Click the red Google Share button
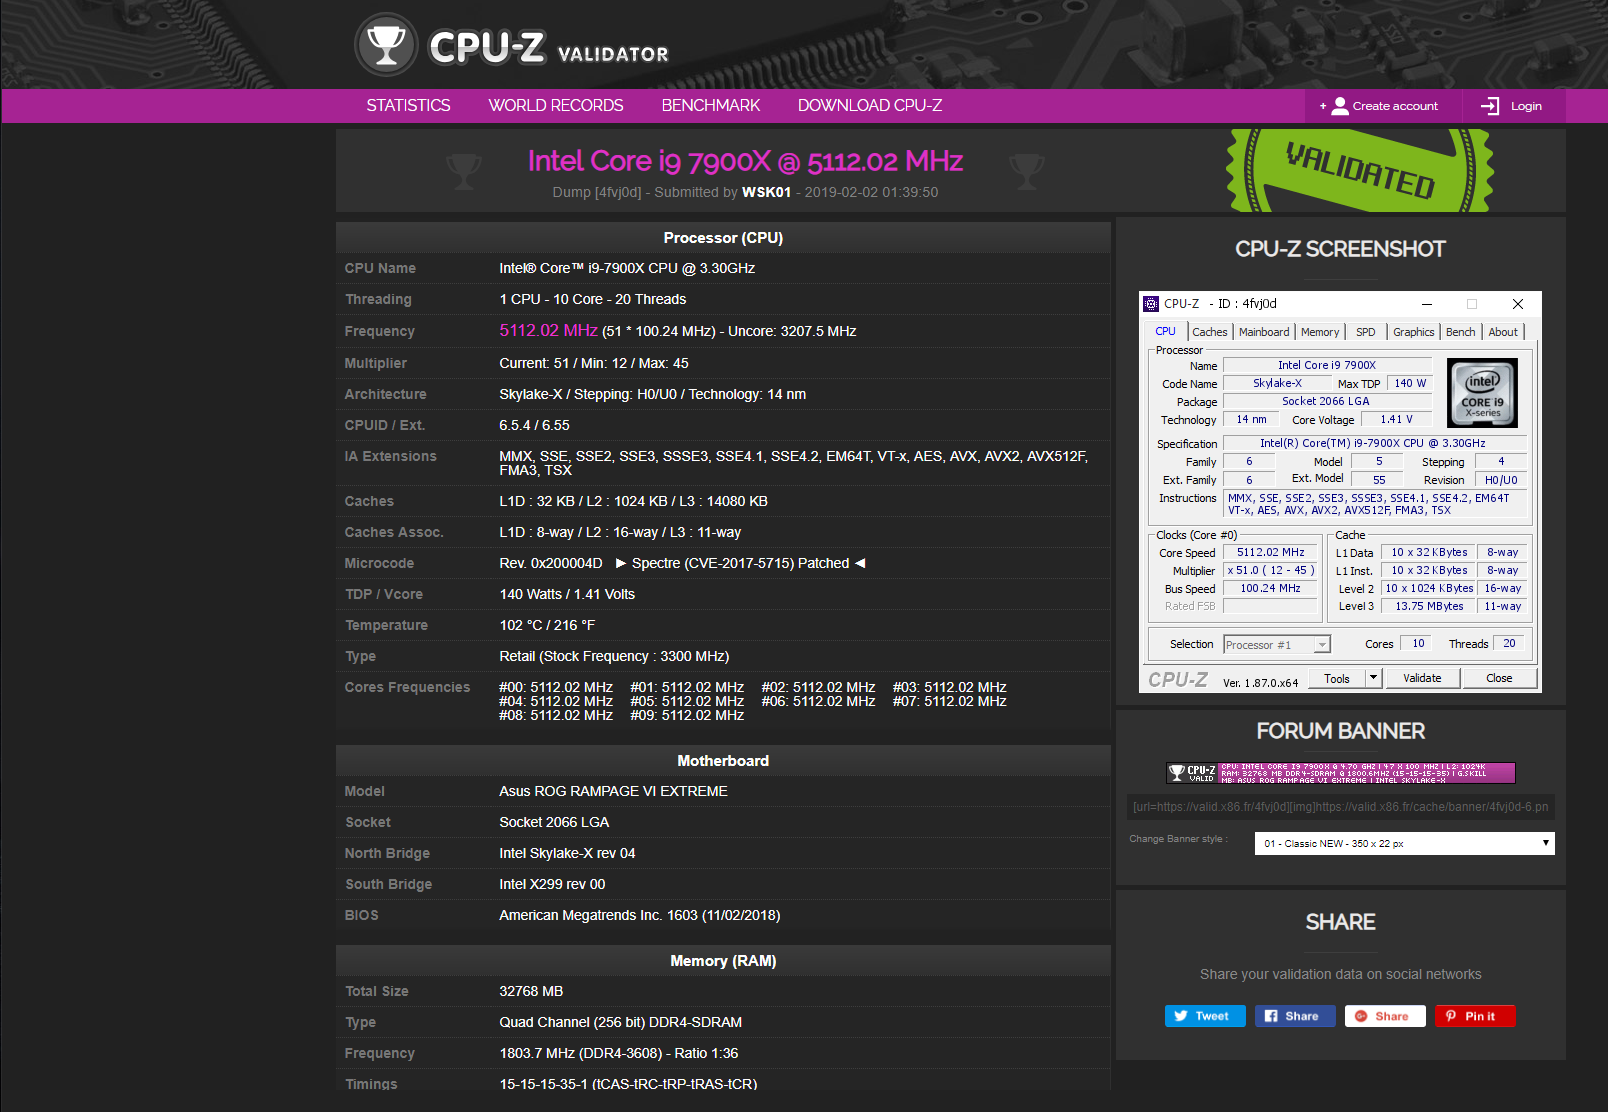Image resolution: width=1608 pixels, height=1112 pixels. (1385, 1016)
